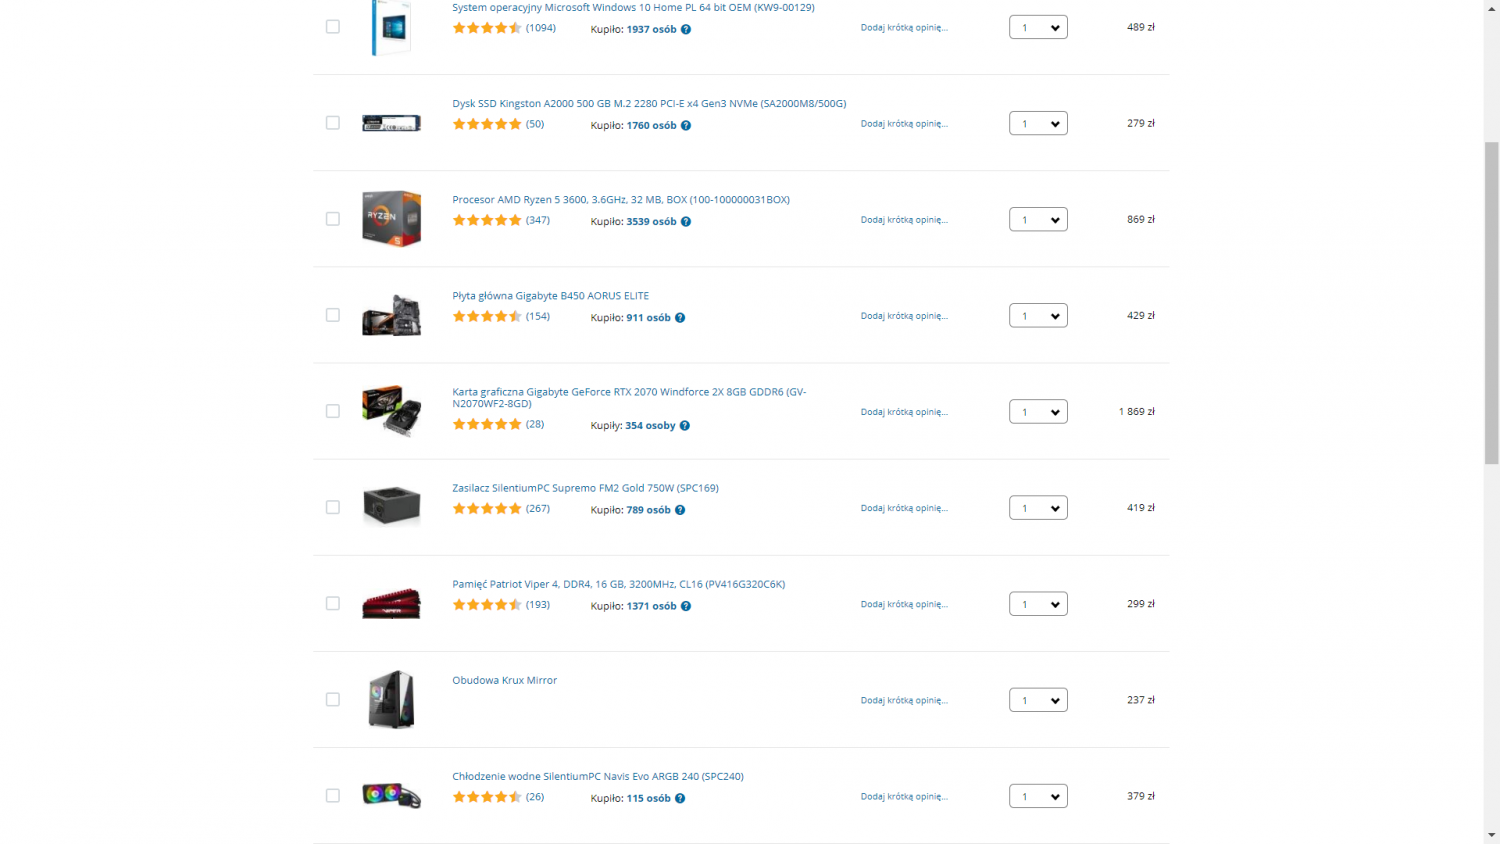1500x844 pixels.
Task: Expand quantity dropdown for RTX 2070 Windforce
Action: (1038, 412)
